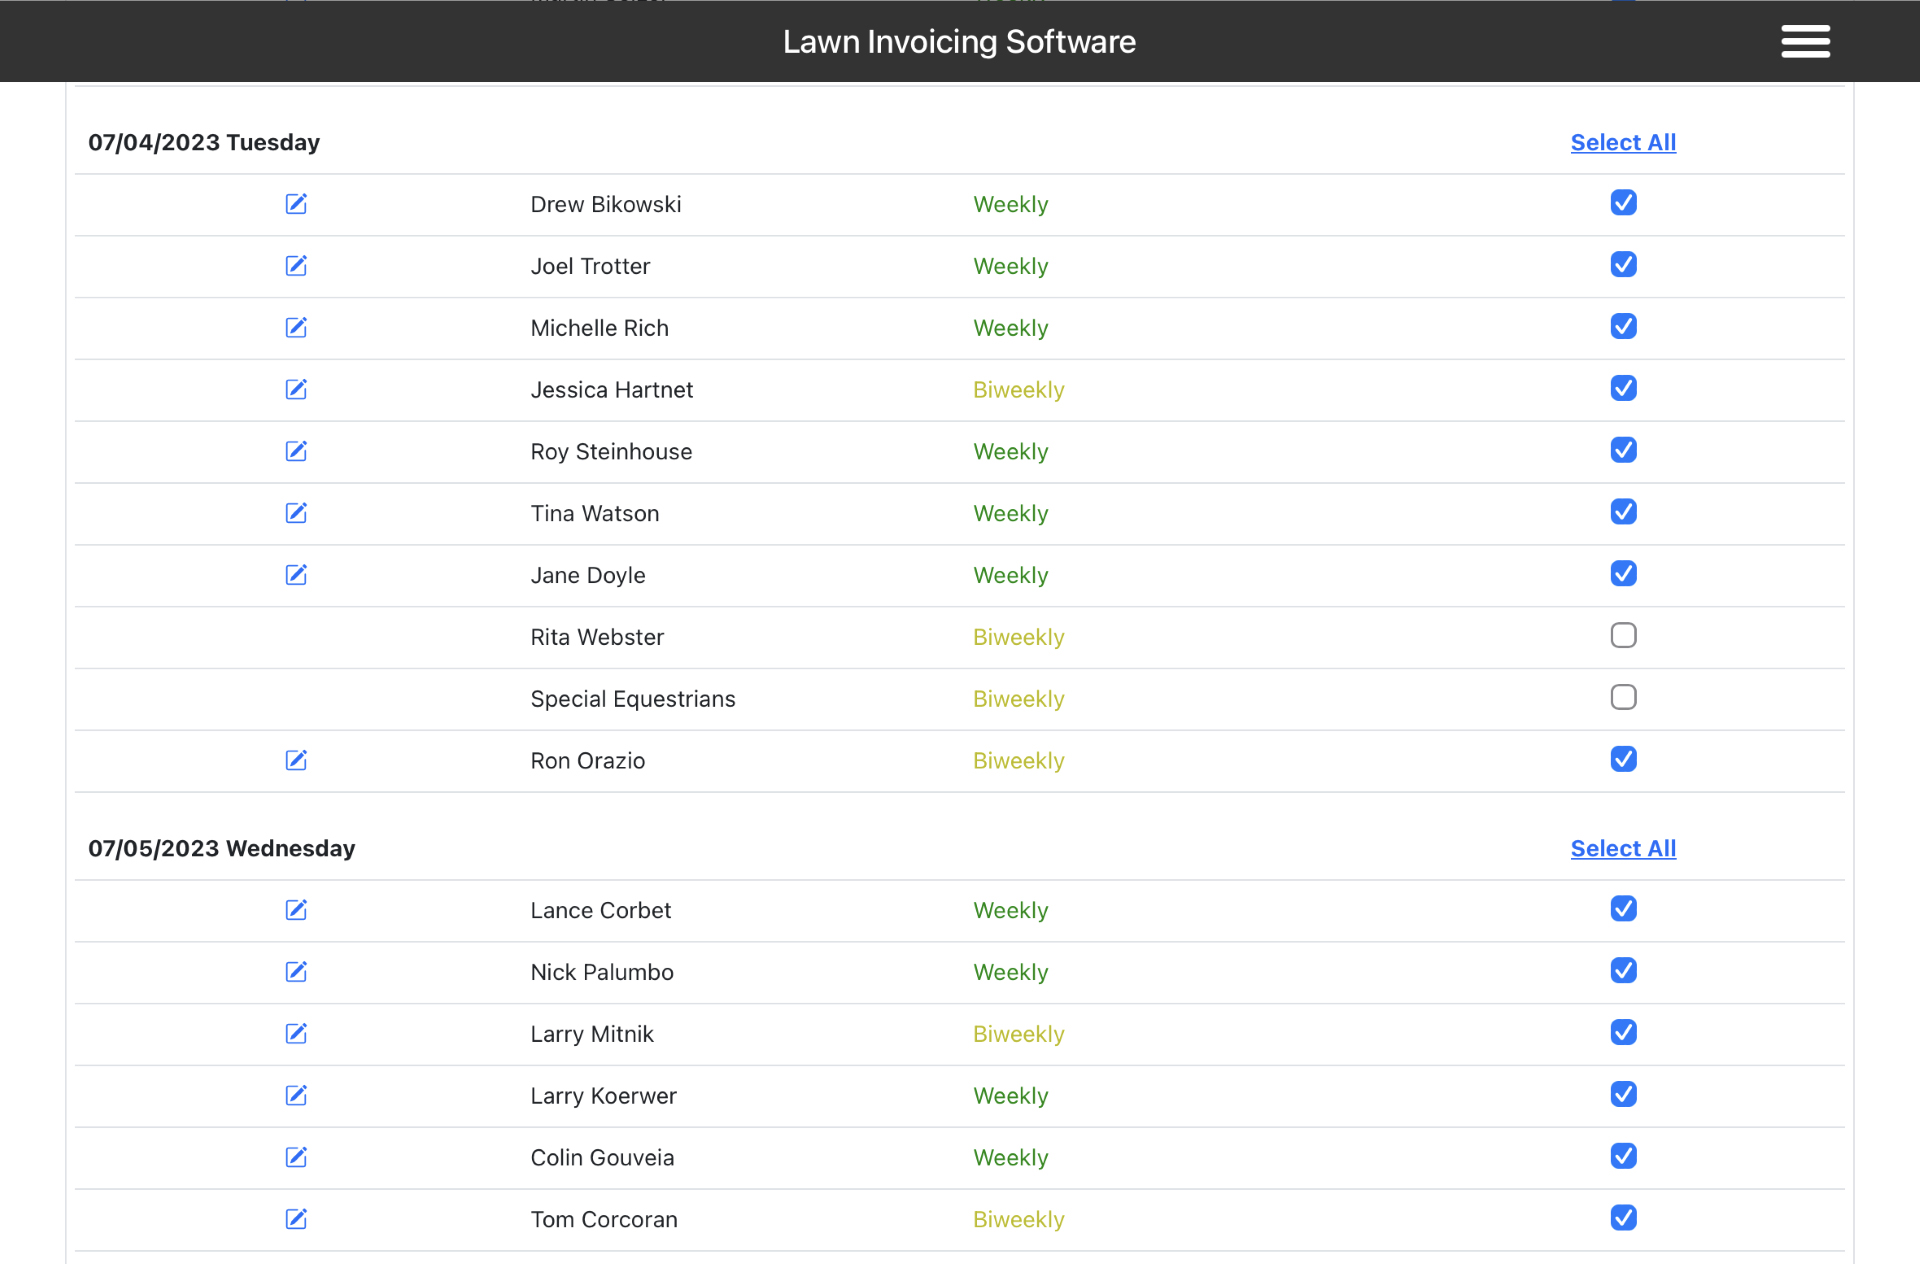The width and height of the screenshot is (1920, 1264).
Task: Click Select All for Wednesday 07/05/2023
Action: [x=1622, y=849]
